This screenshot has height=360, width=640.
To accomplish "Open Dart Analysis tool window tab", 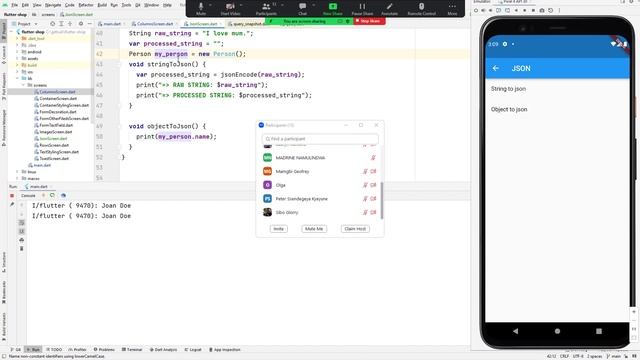I will coord(163,350).
